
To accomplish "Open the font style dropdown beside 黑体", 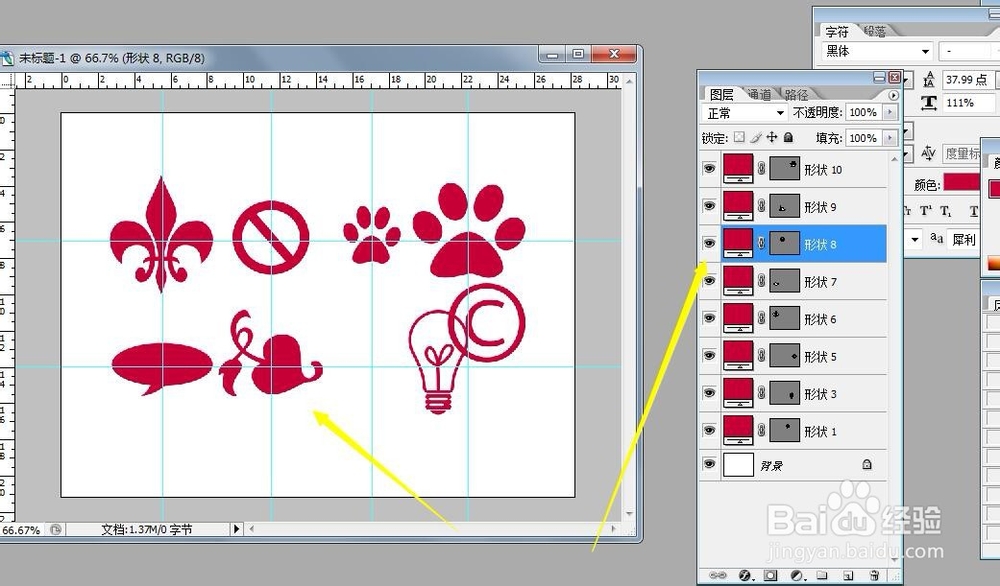I will pos(969,51).
